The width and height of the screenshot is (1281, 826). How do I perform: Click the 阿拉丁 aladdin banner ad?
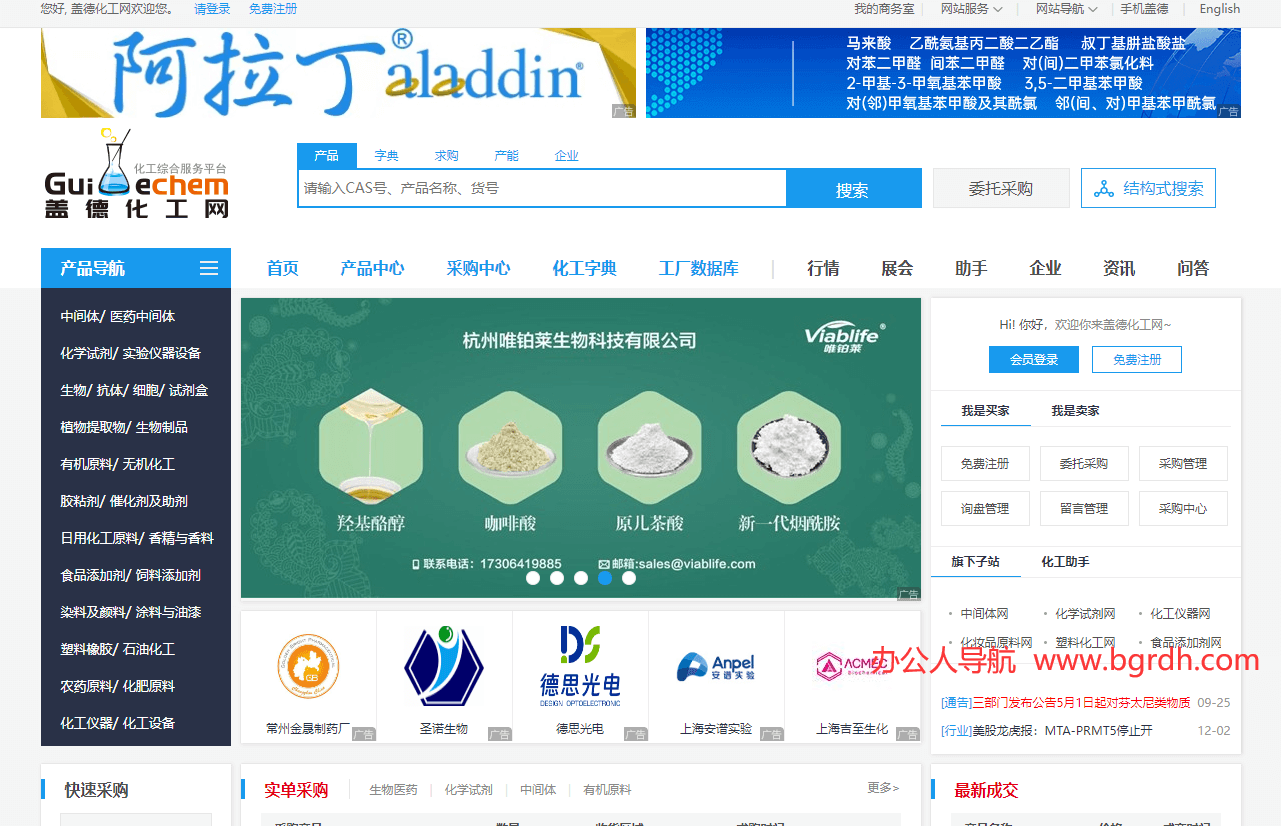point(338,73)
